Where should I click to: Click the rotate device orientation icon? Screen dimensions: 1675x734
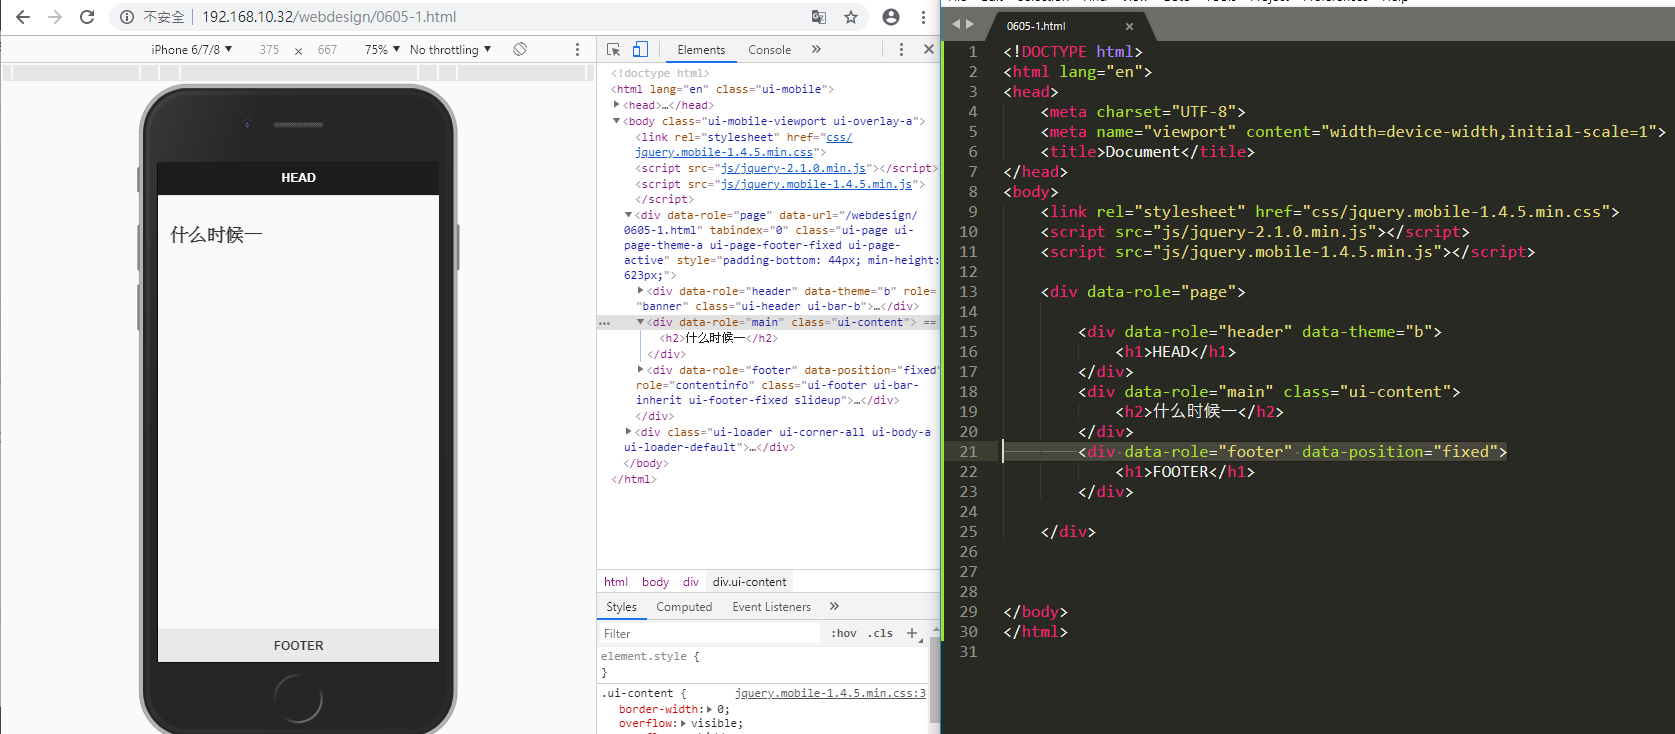520,49
